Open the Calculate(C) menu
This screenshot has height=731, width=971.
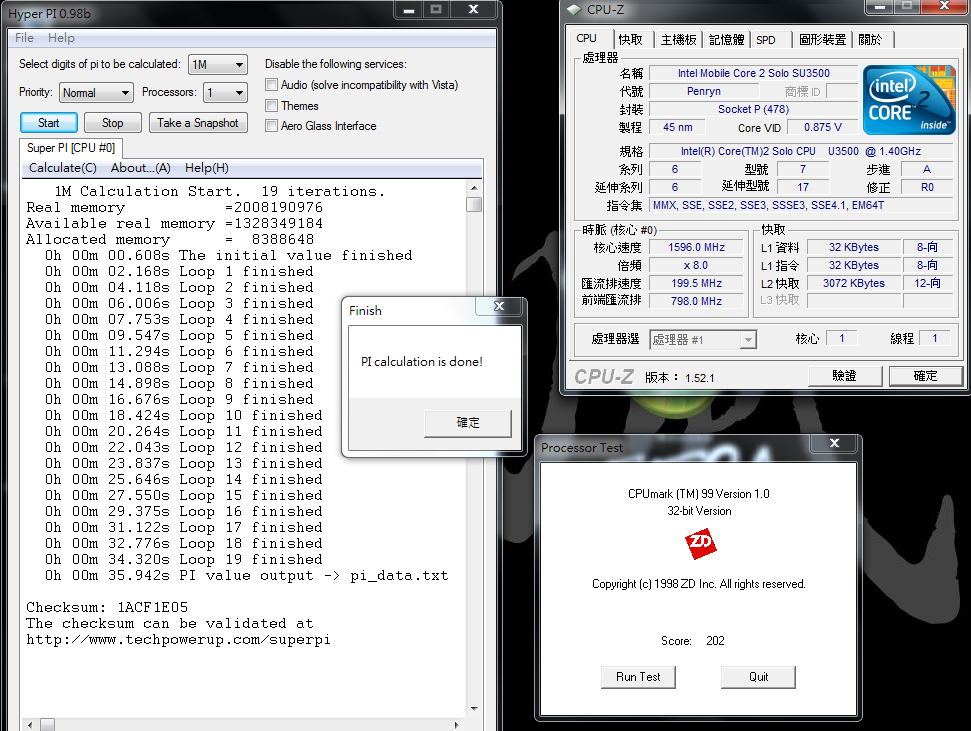[x=62, y=168]
